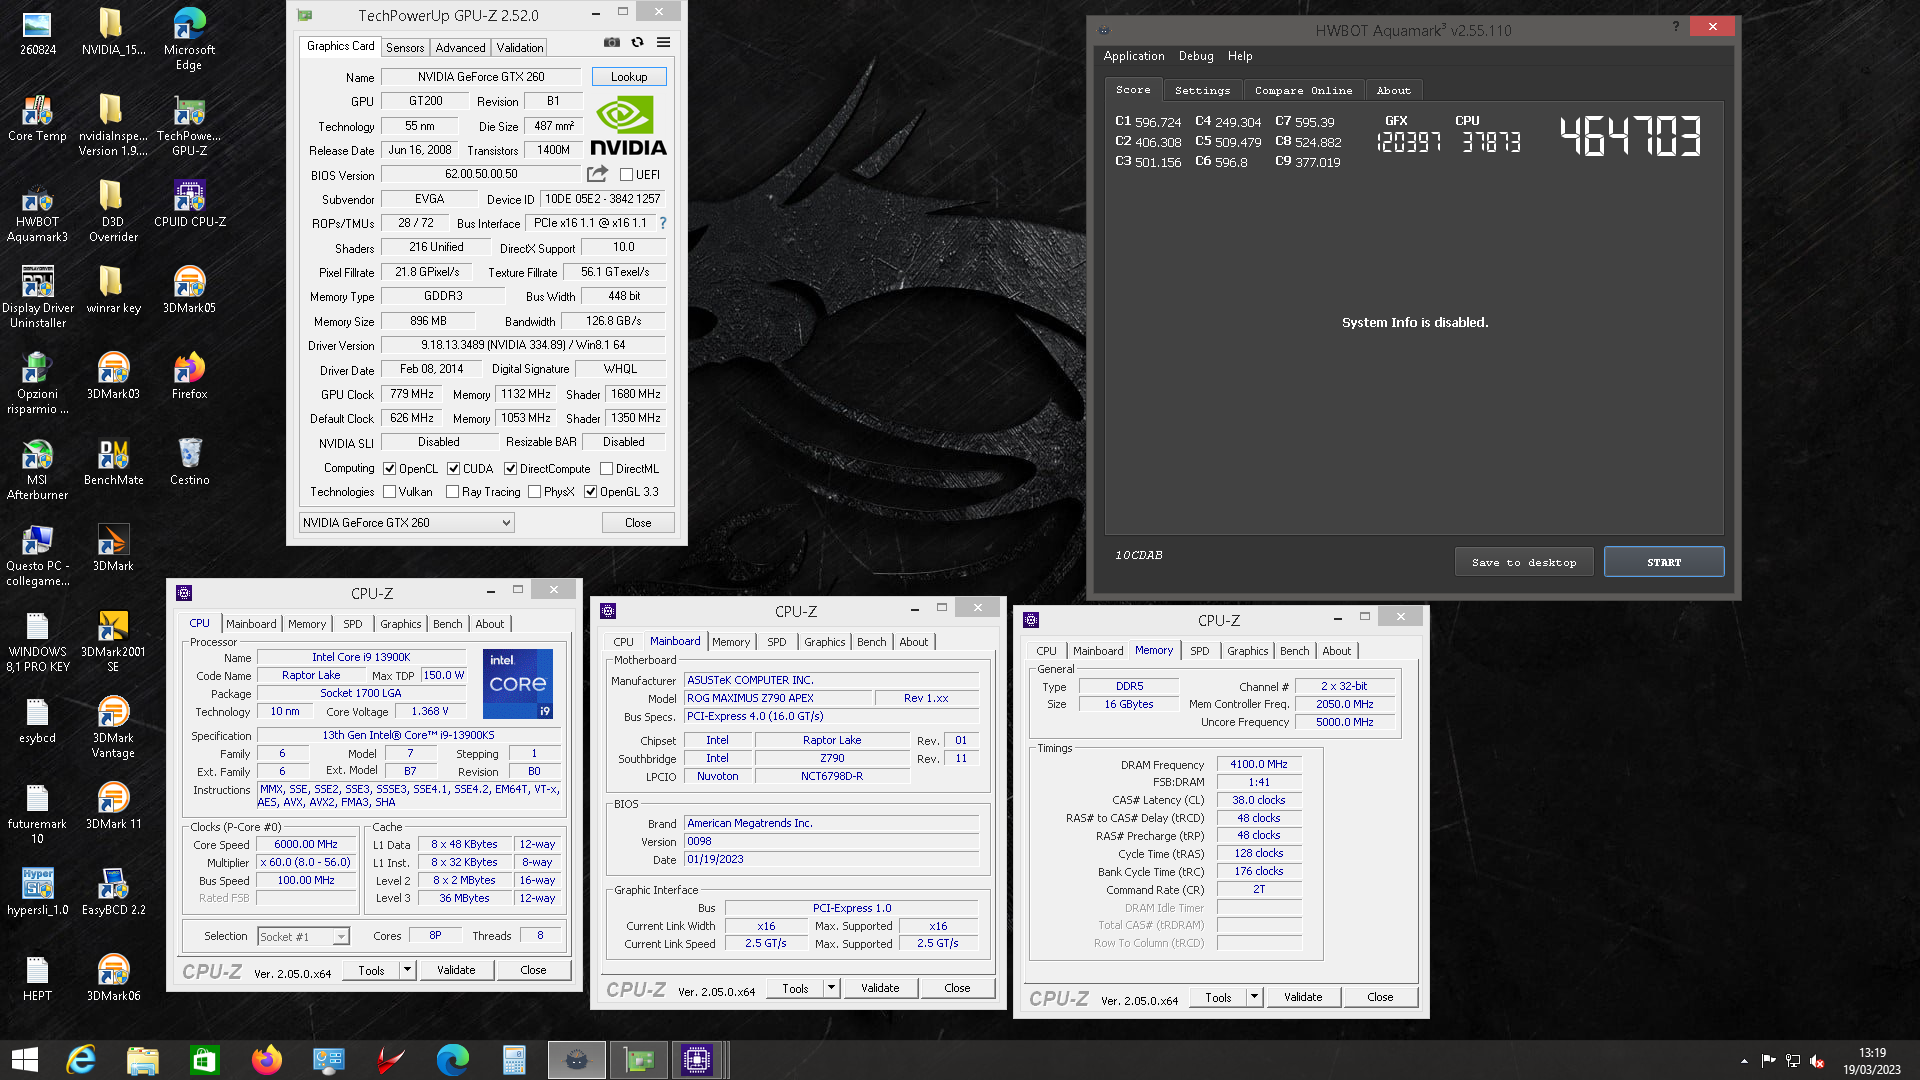Open the hypersli_1.0 desktop icon

tap(37, 893)
